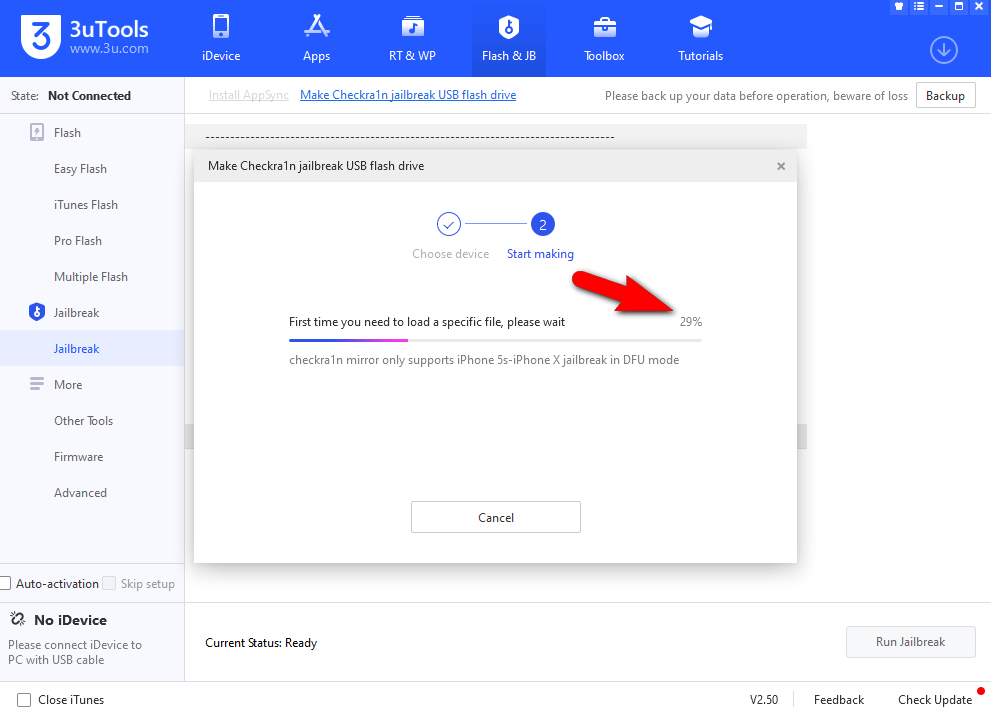Image resolution: width=991 pixels, height=711 pixels.
Task: Click the Start making step label
Action: click(540, 253)
